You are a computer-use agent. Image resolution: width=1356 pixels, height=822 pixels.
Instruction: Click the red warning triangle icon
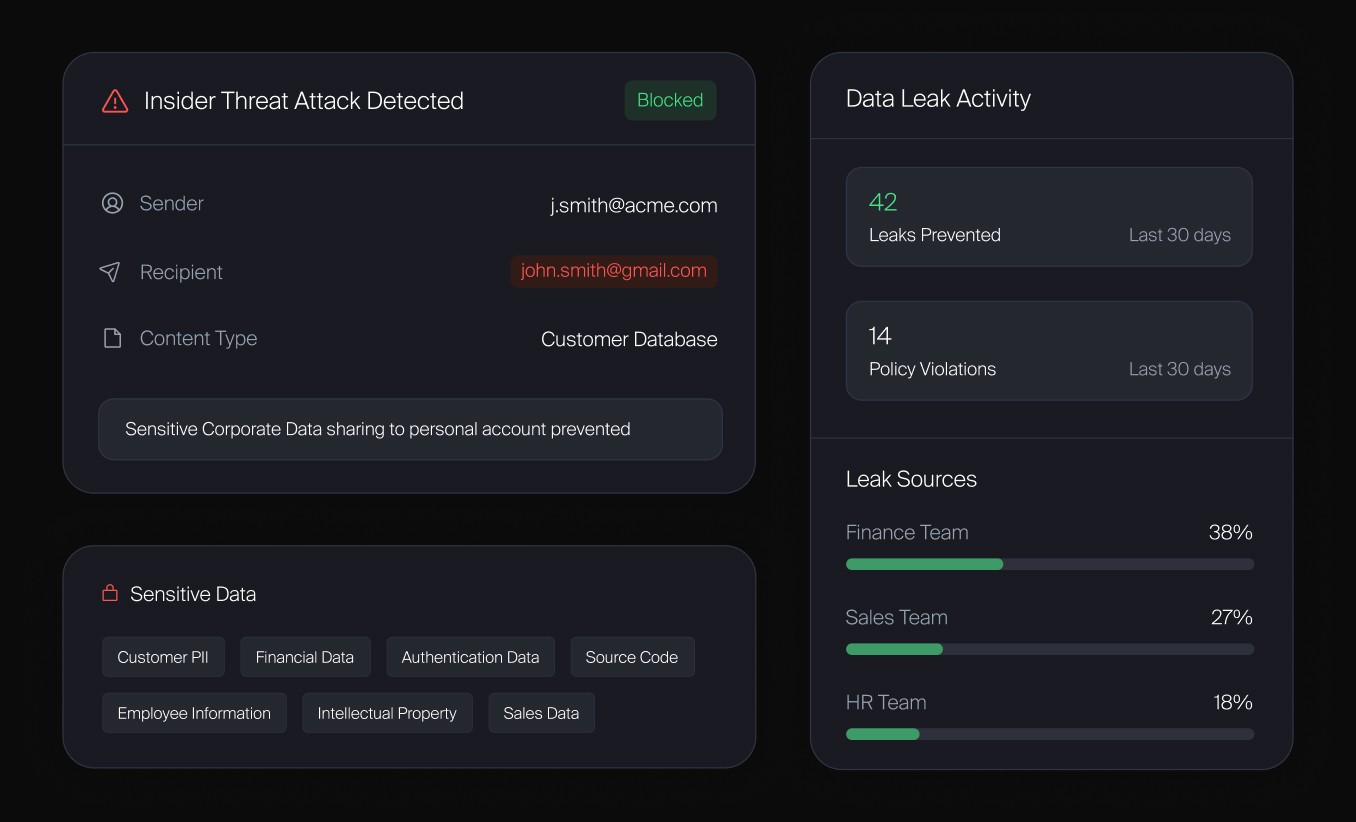[x=115, y=101]
